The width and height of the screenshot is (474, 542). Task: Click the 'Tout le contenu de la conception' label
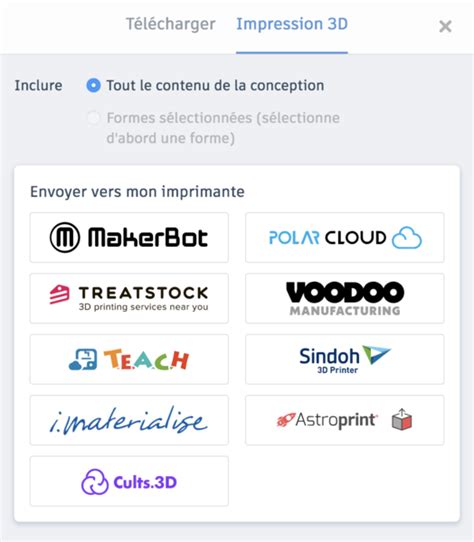click(215, 85)
